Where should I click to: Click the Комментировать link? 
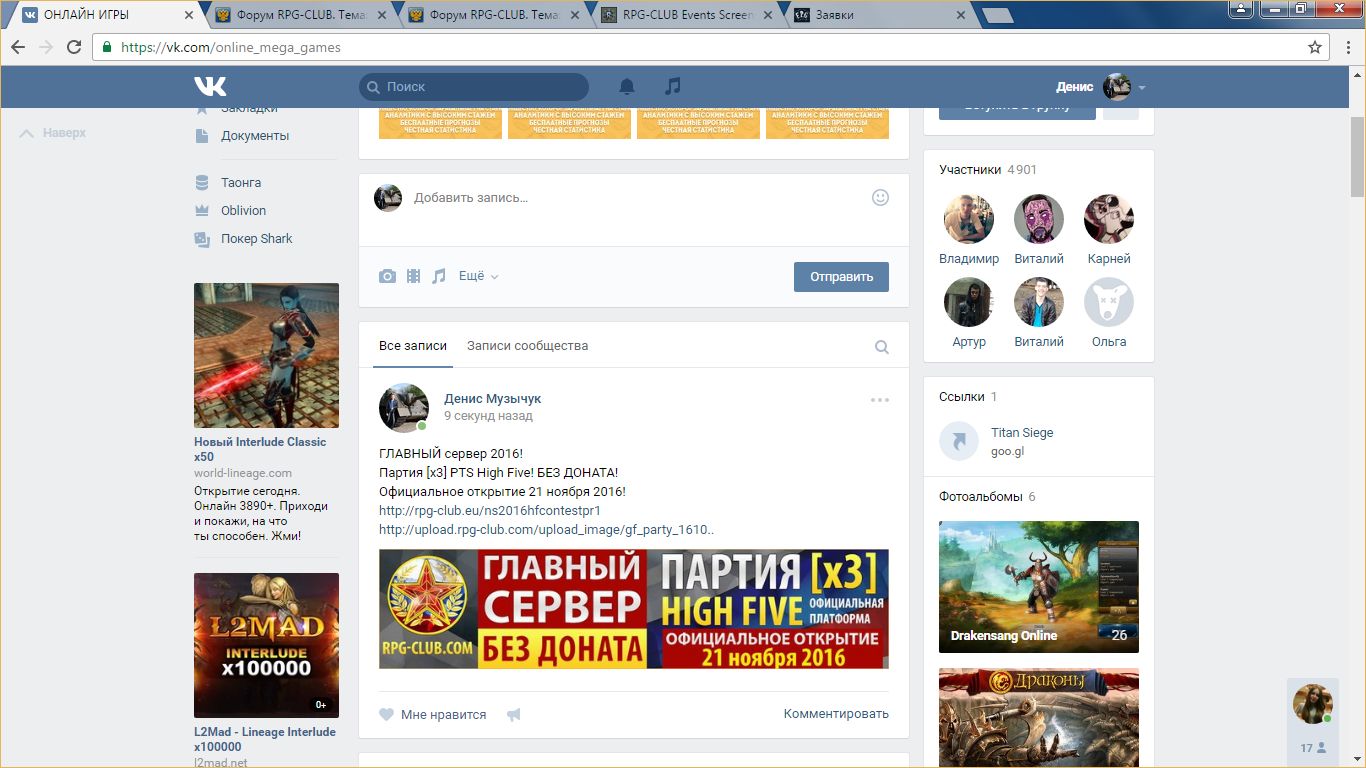[x=835, y=714]
